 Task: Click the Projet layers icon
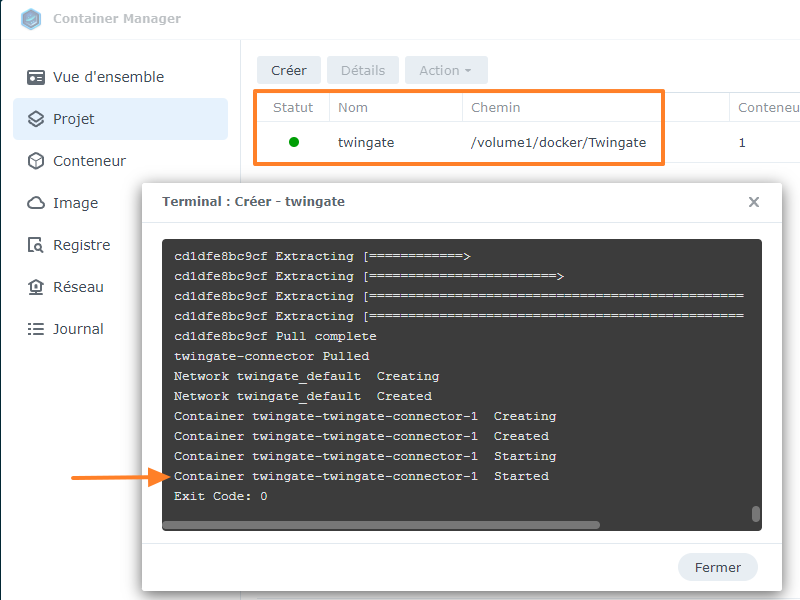tap(36, 119)
